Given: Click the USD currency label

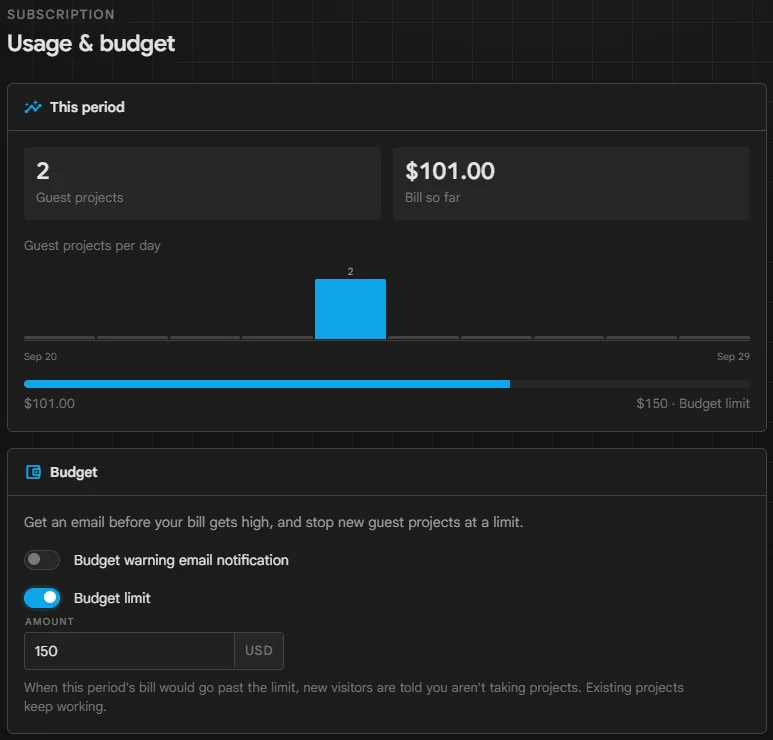Looking at the screenshot, I should [x=259, y=651].
